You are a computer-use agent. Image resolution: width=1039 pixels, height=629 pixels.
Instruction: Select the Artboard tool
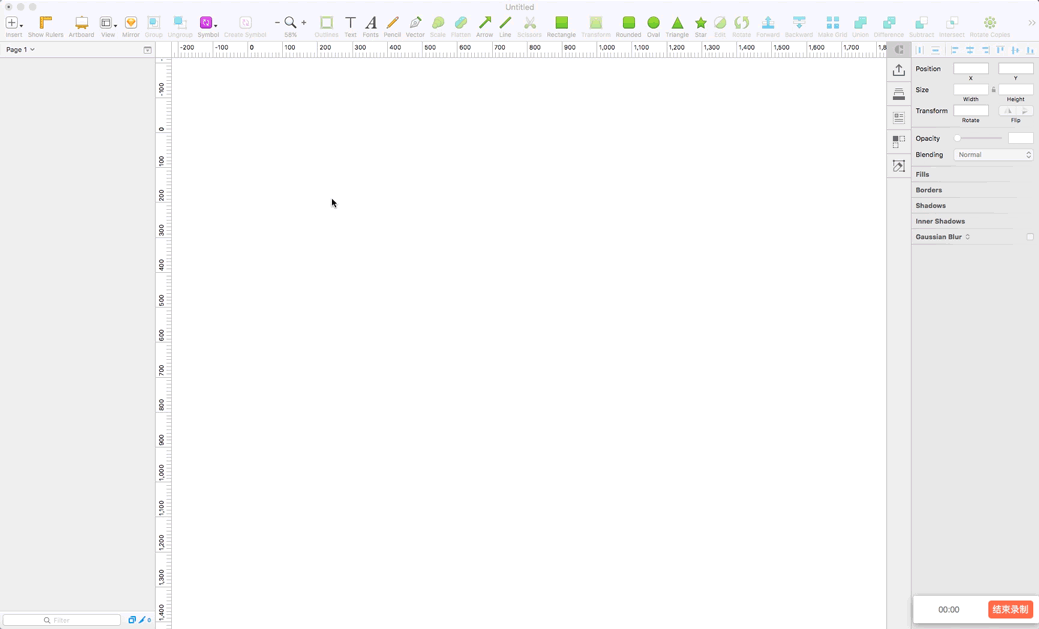click(81, 23)
